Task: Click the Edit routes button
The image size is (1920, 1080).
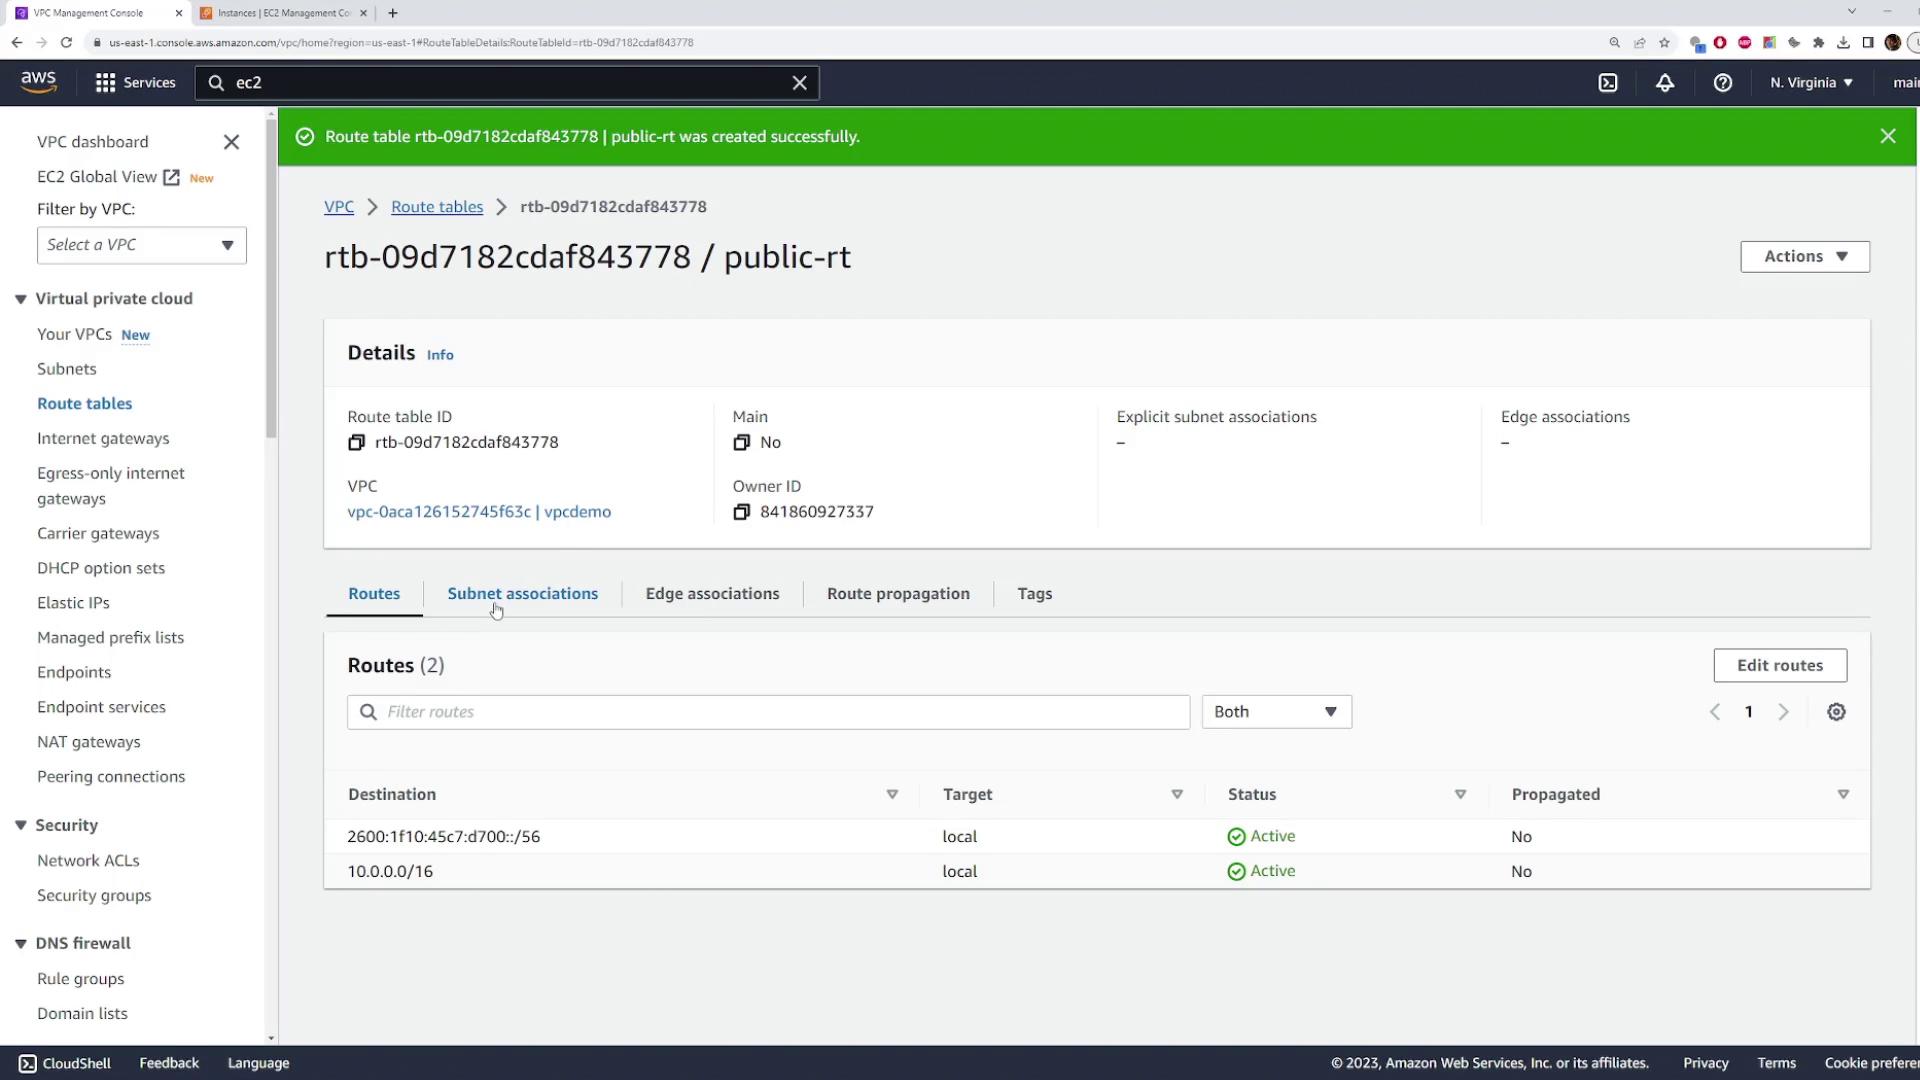Action: coord(1779,666)
